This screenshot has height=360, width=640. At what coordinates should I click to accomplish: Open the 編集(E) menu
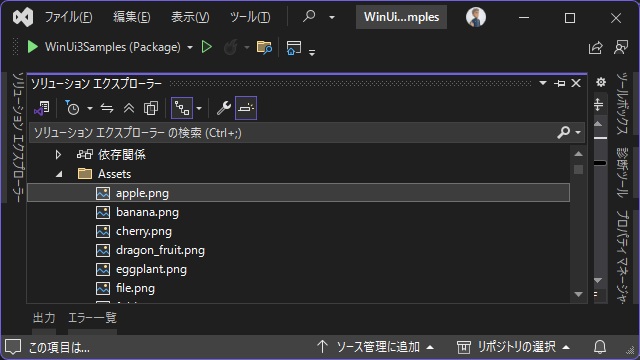coord(131,17)
